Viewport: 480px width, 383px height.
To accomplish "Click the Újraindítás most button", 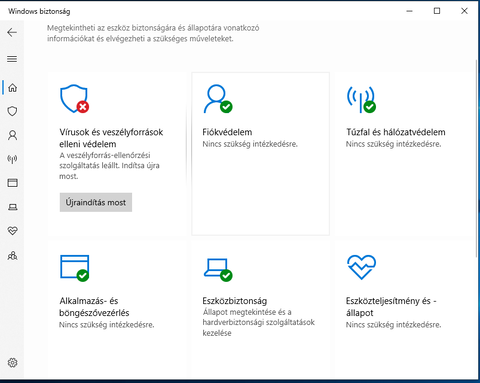I will click(x=96, y=202).
